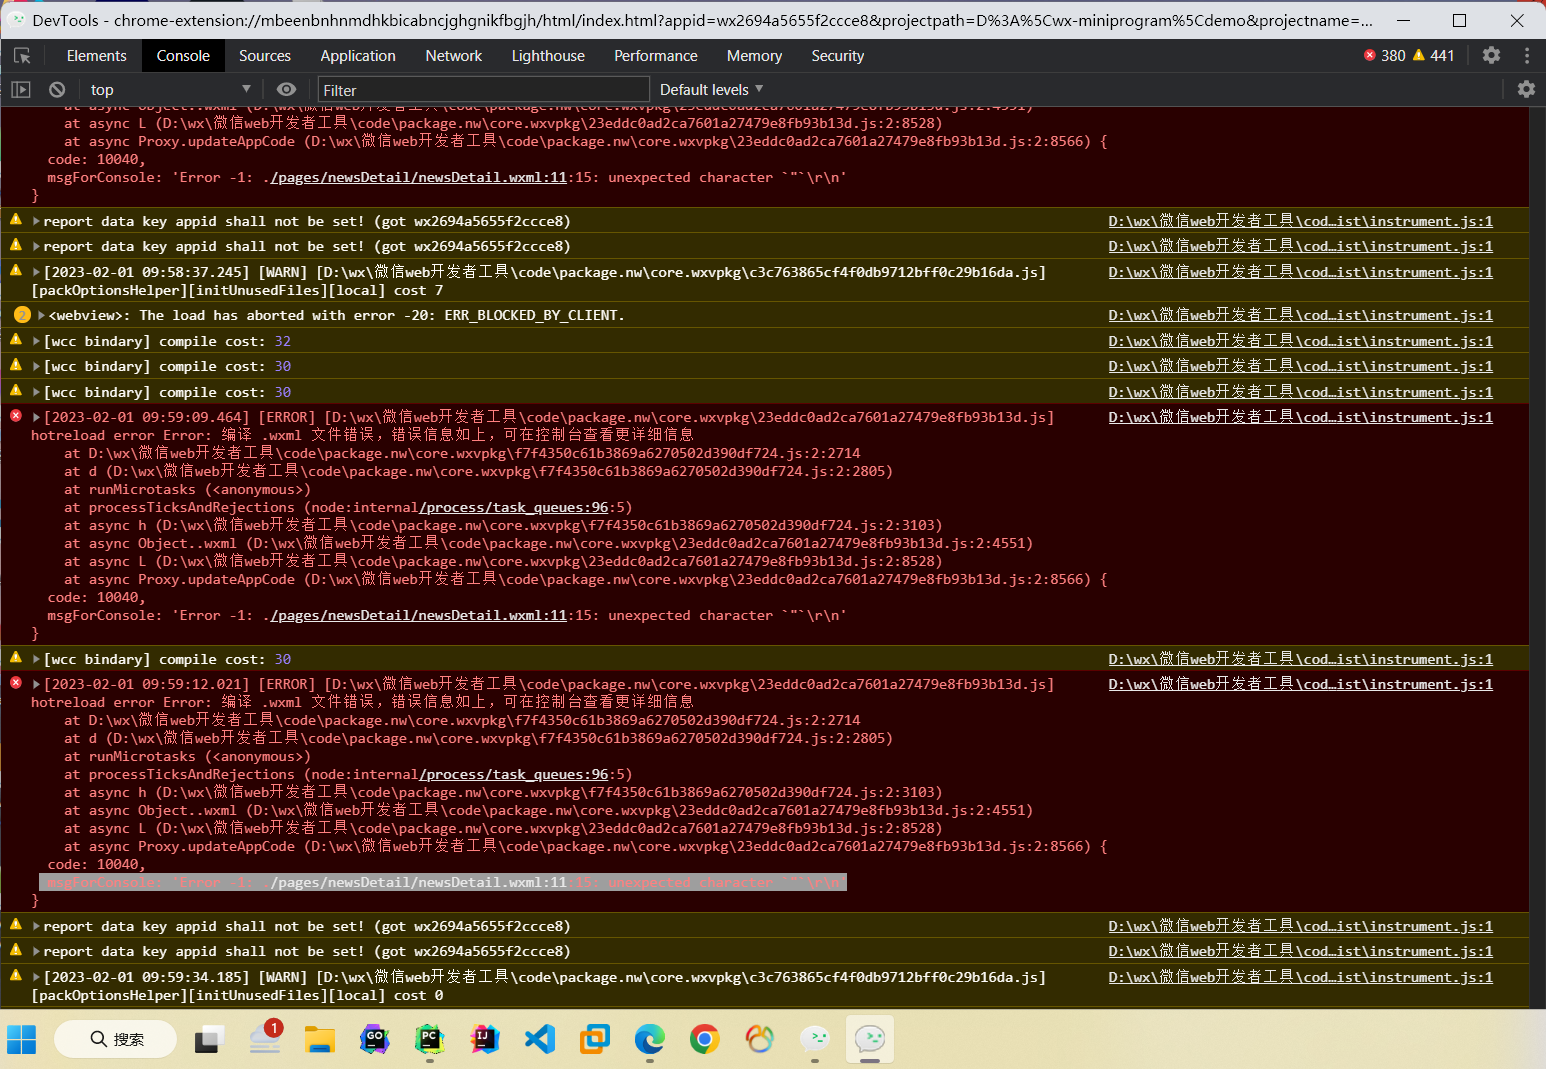Screen dimensions: 1546x1069
Task: Open the Default levels dropdown
Action: click(x=710, y=89)
